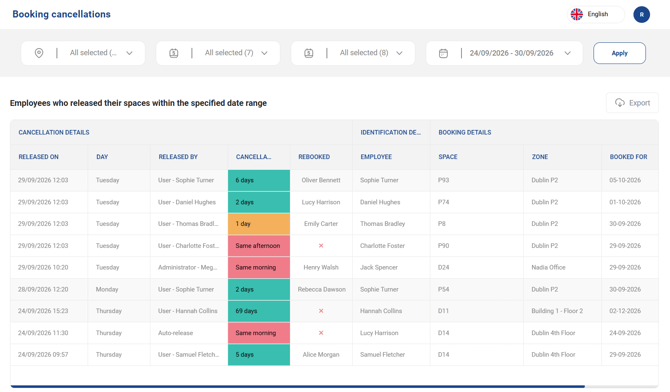Click the location pin filter icon
The width and height of the screenshot is (670, 392).
pos(39,53)
